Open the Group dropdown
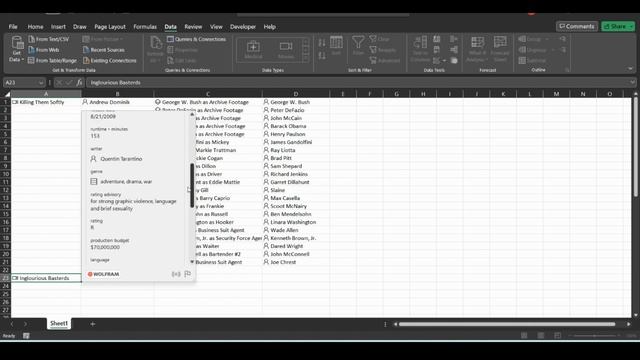640x360 pixels. coord(534,39)
